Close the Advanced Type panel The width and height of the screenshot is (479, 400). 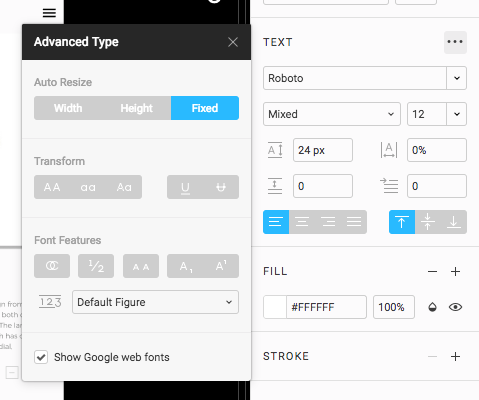(x=233, y=42)
